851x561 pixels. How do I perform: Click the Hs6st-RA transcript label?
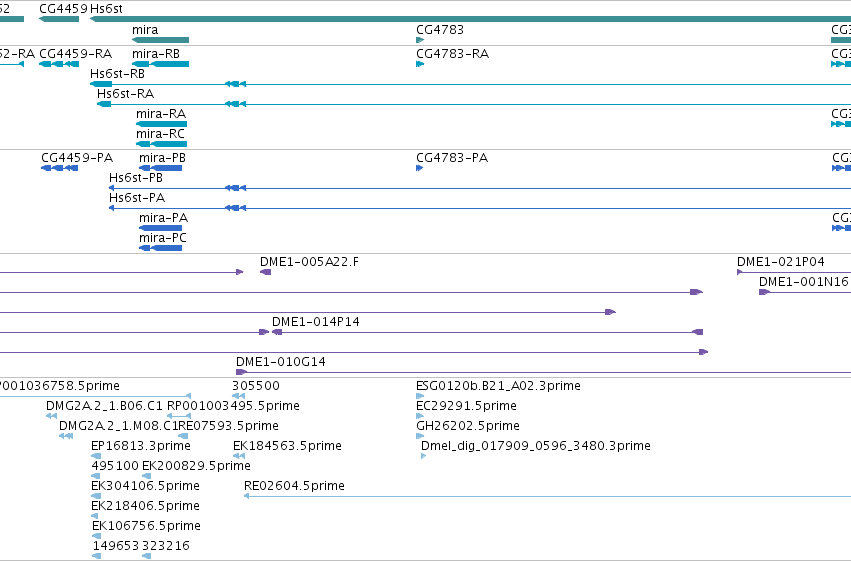pos(125,94)
